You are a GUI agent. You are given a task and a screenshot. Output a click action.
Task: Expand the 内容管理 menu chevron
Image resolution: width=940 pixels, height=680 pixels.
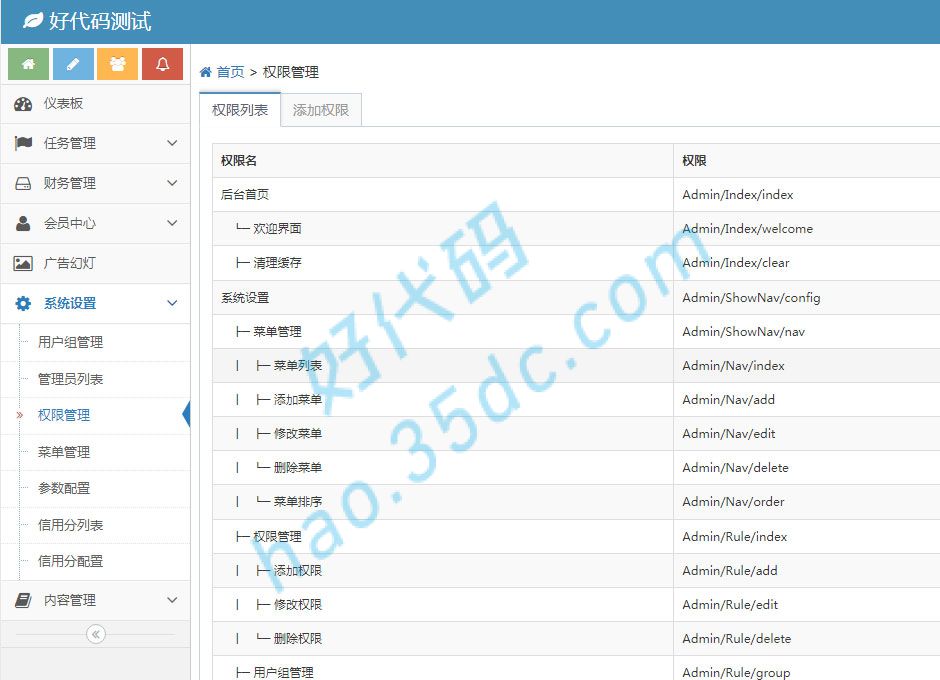172,600
